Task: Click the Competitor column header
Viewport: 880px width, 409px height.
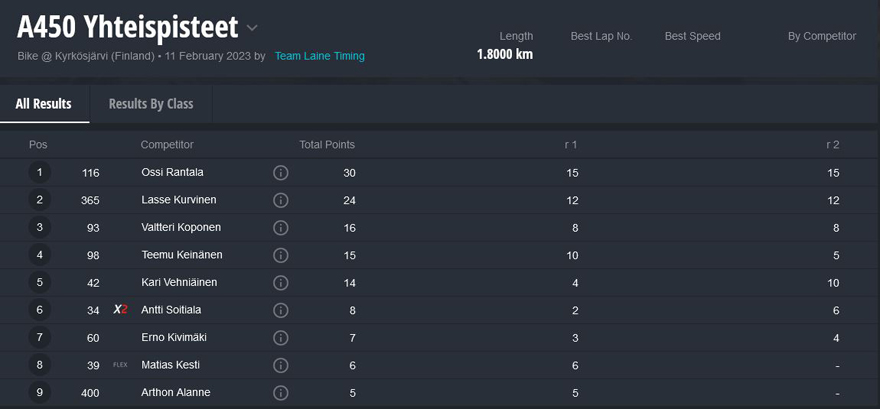Action: (167, 145)
